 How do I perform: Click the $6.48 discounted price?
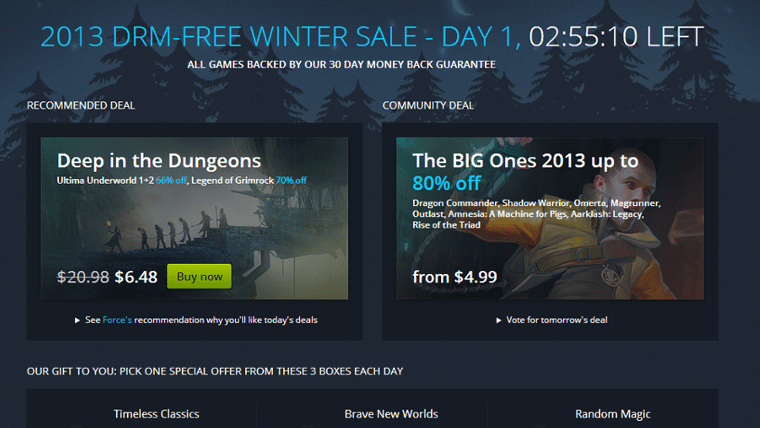tap(136, 277)
